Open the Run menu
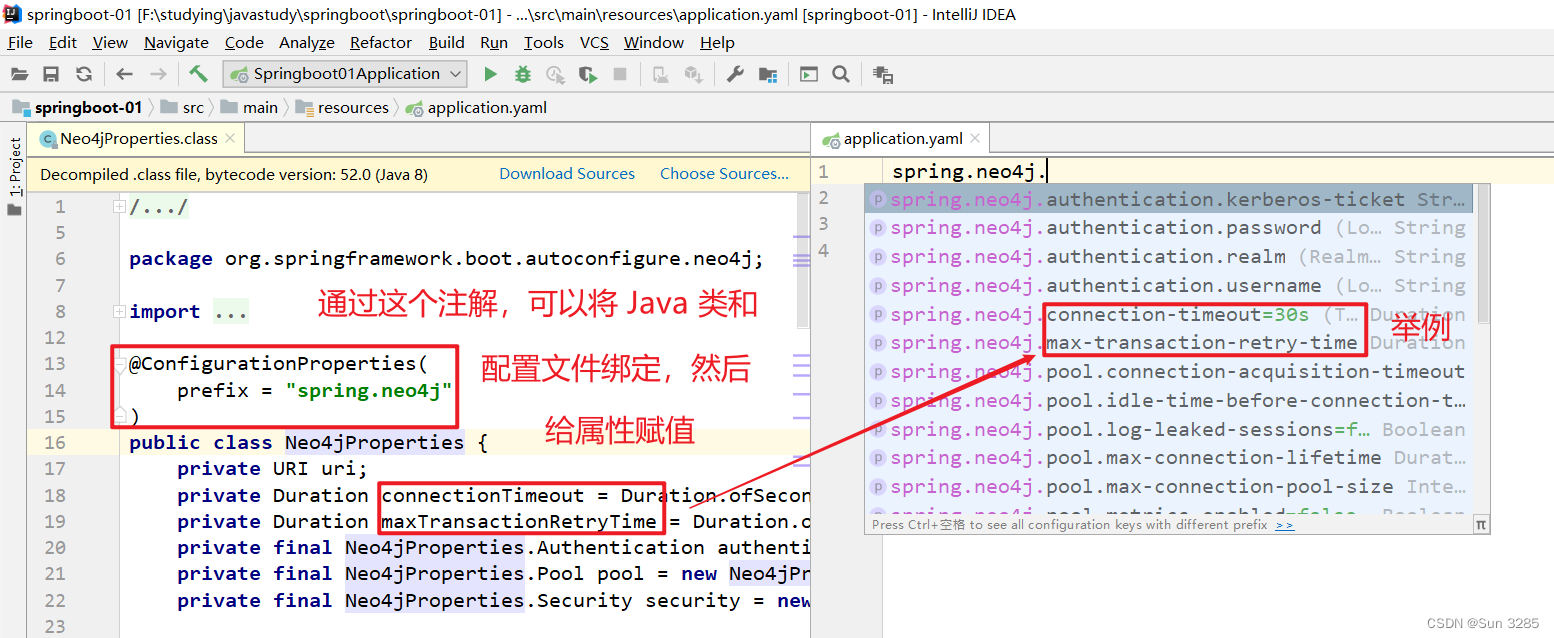The height and width of the screenshot is (638, 1554). click(x=494, y=42)
